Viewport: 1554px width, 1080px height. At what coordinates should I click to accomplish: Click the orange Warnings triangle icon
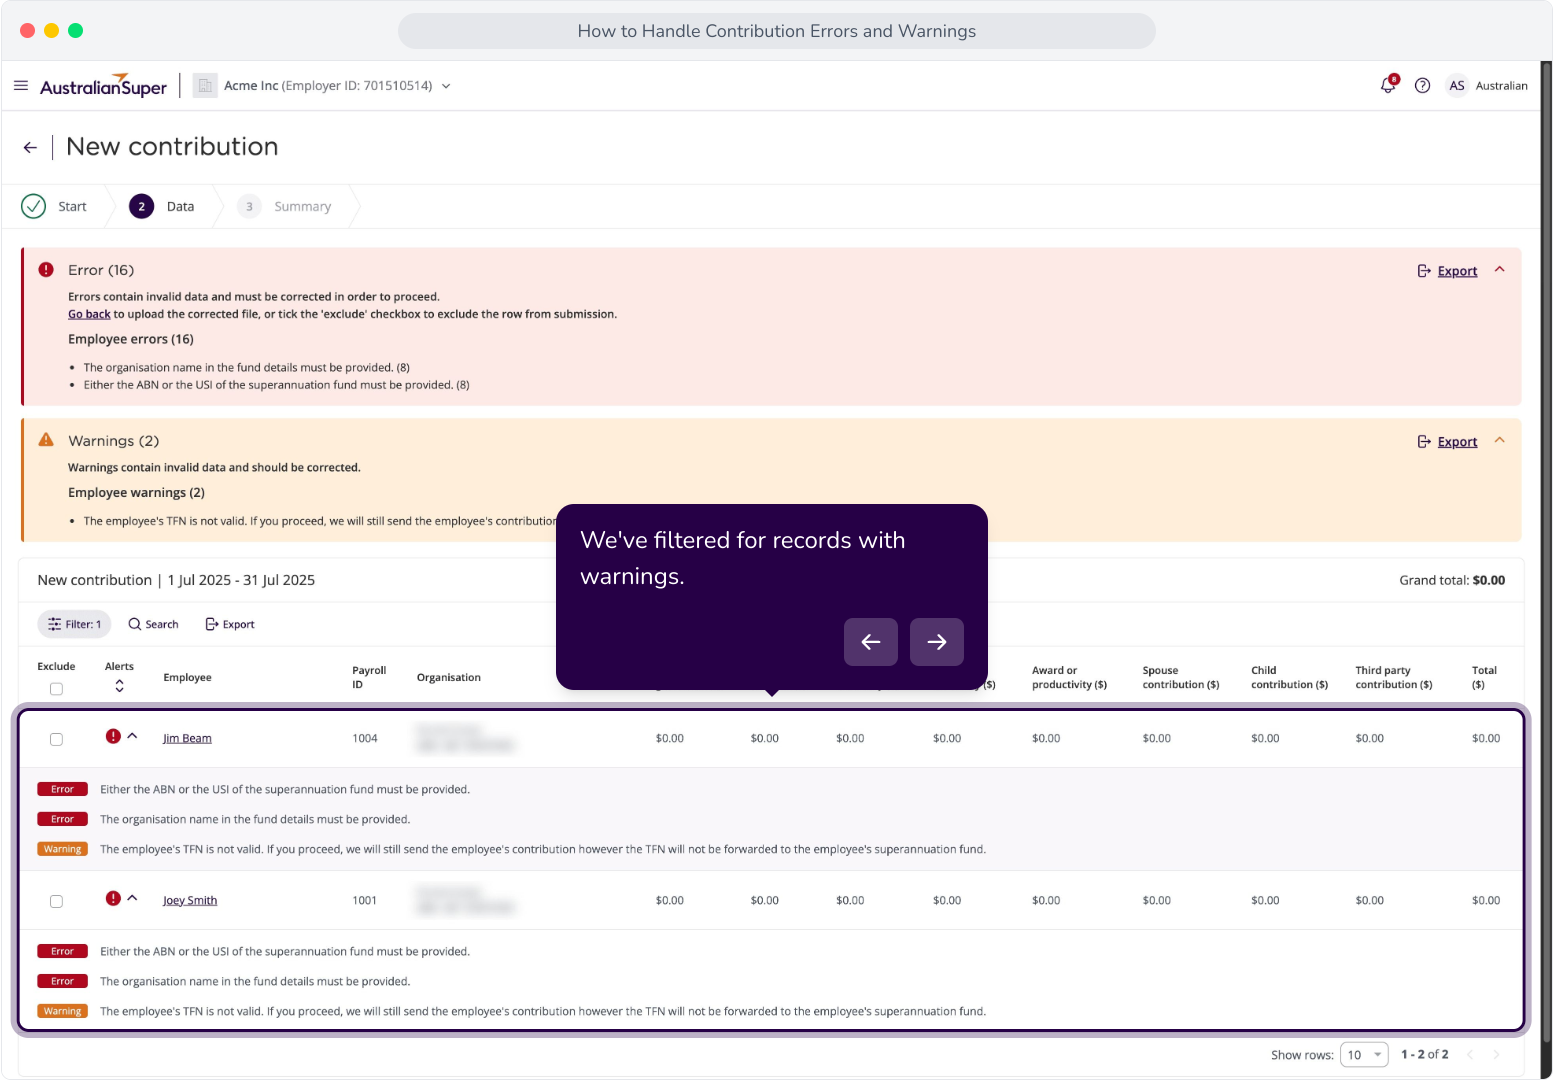[x=46, y=440]
